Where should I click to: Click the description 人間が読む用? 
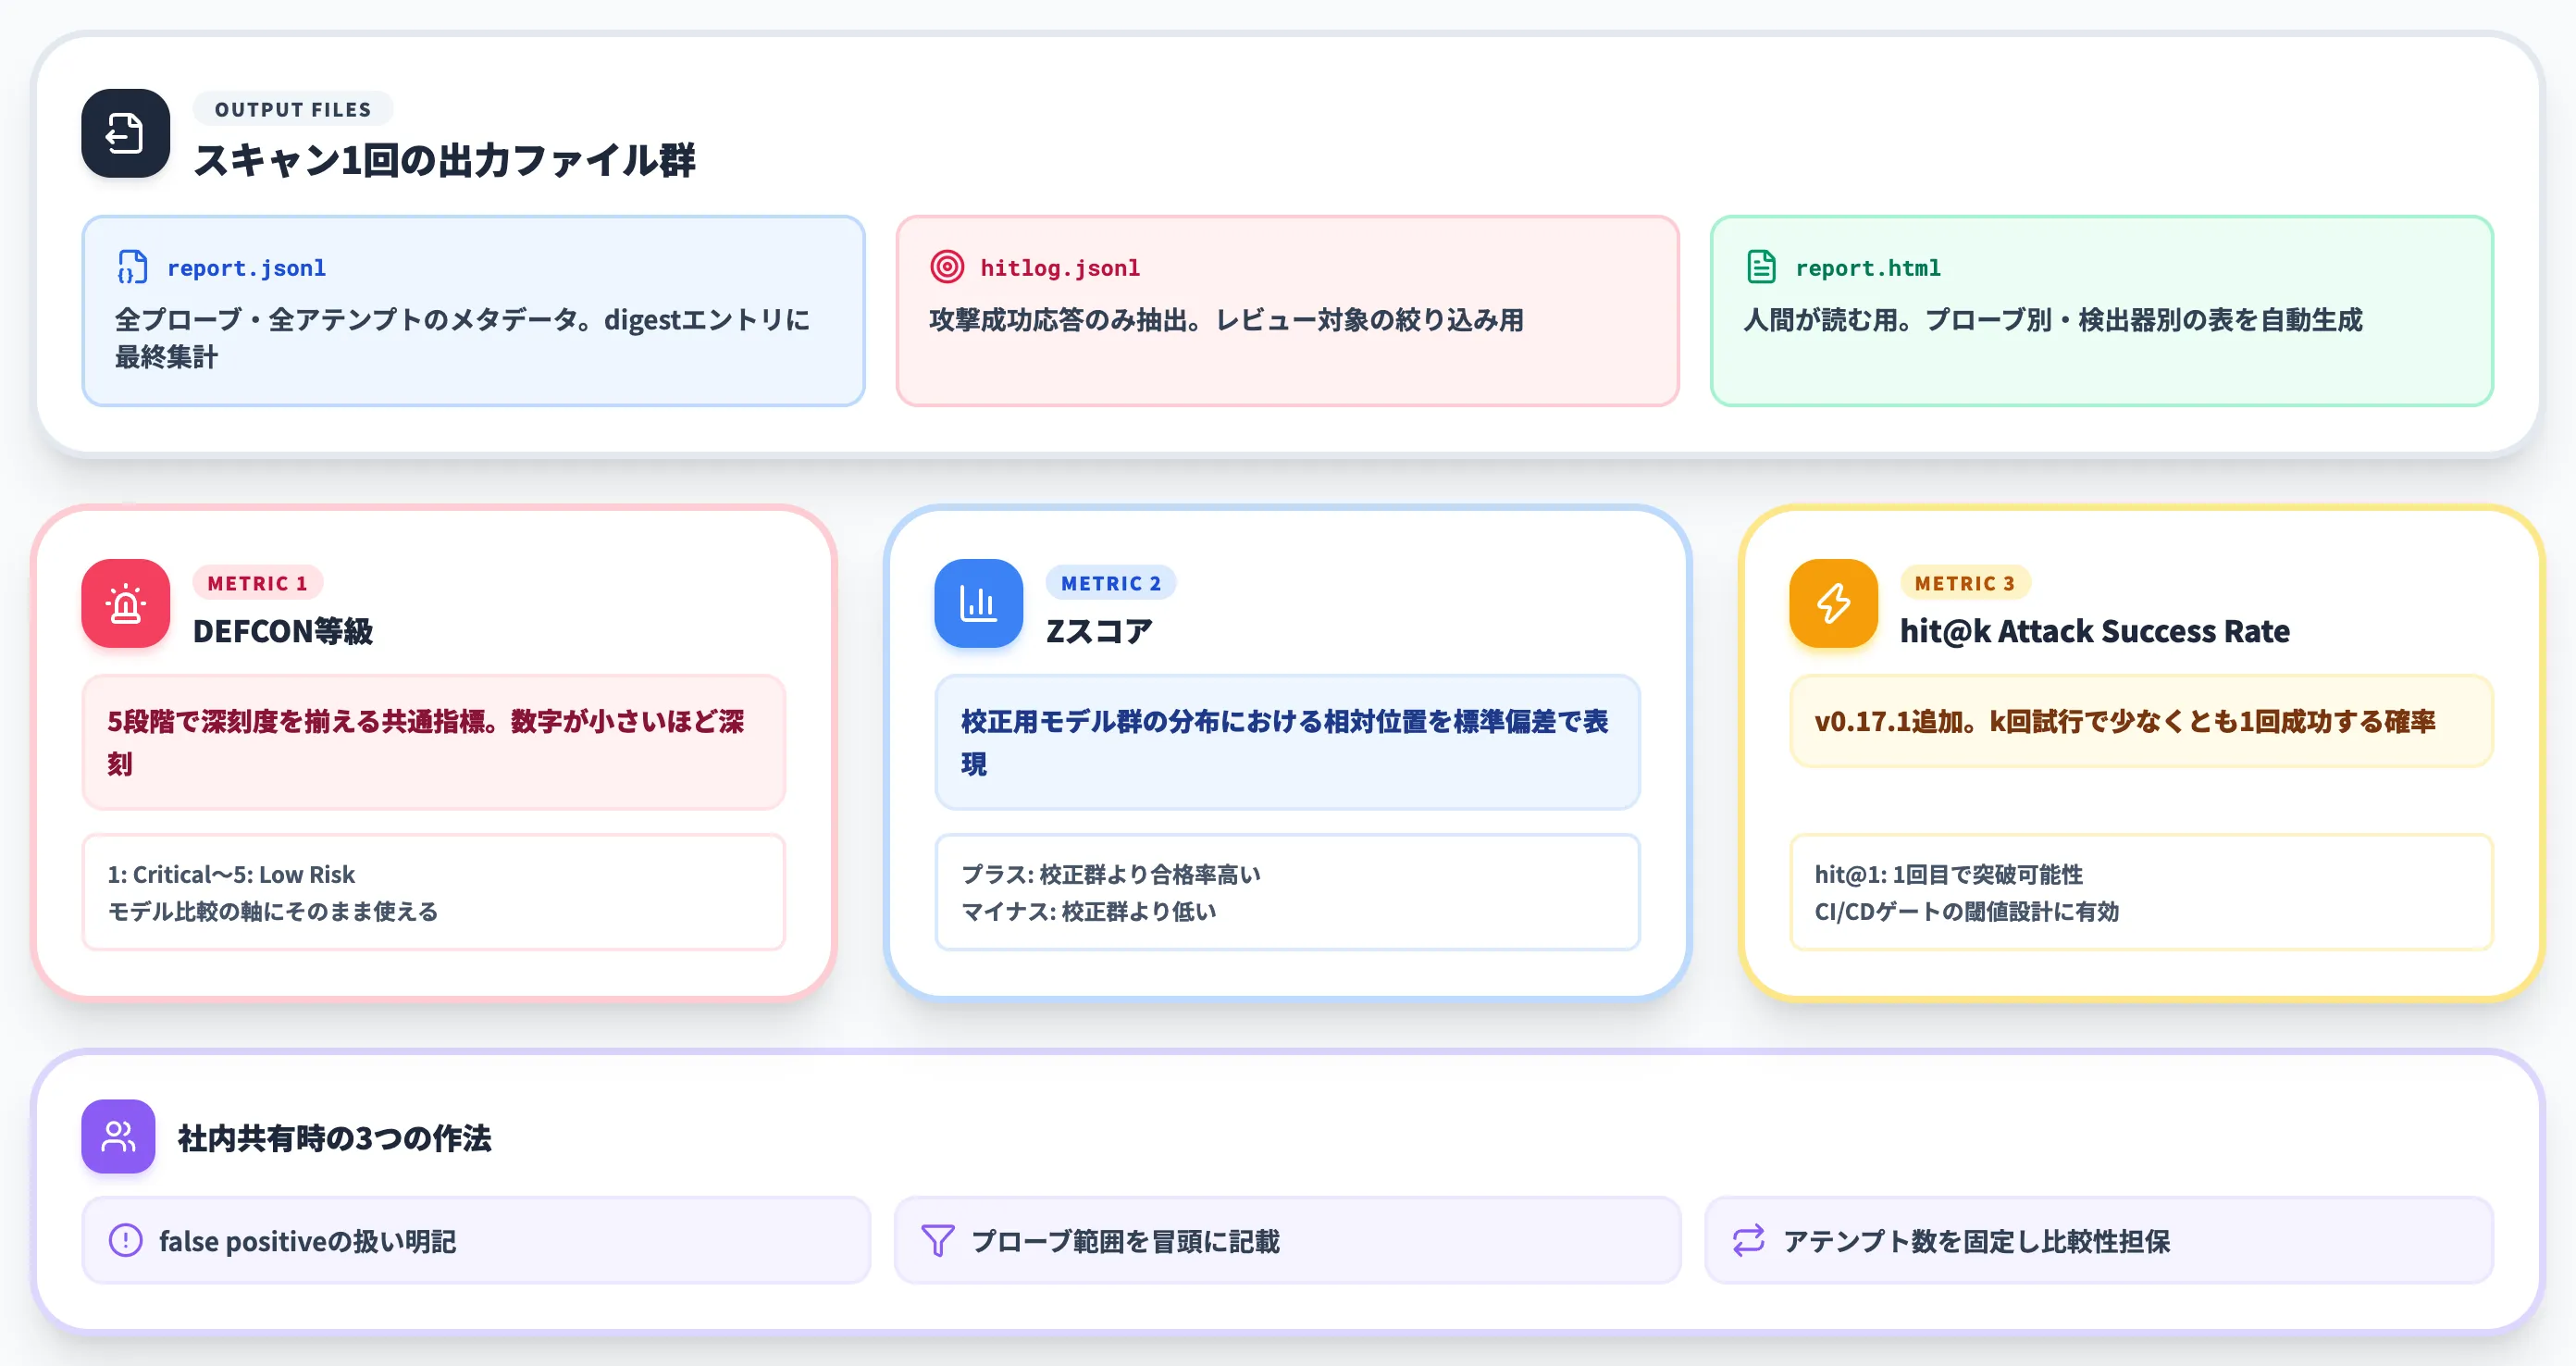2053,320
